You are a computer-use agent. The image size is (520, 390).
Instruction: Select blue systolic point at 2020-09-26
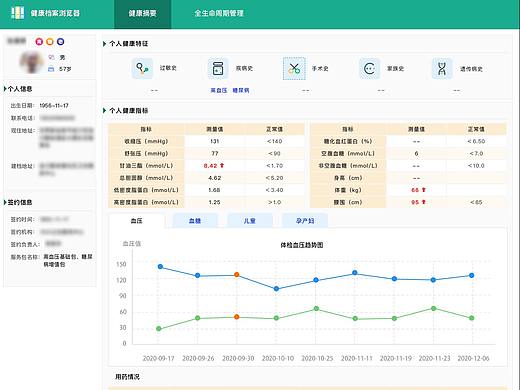coord(198,276)
